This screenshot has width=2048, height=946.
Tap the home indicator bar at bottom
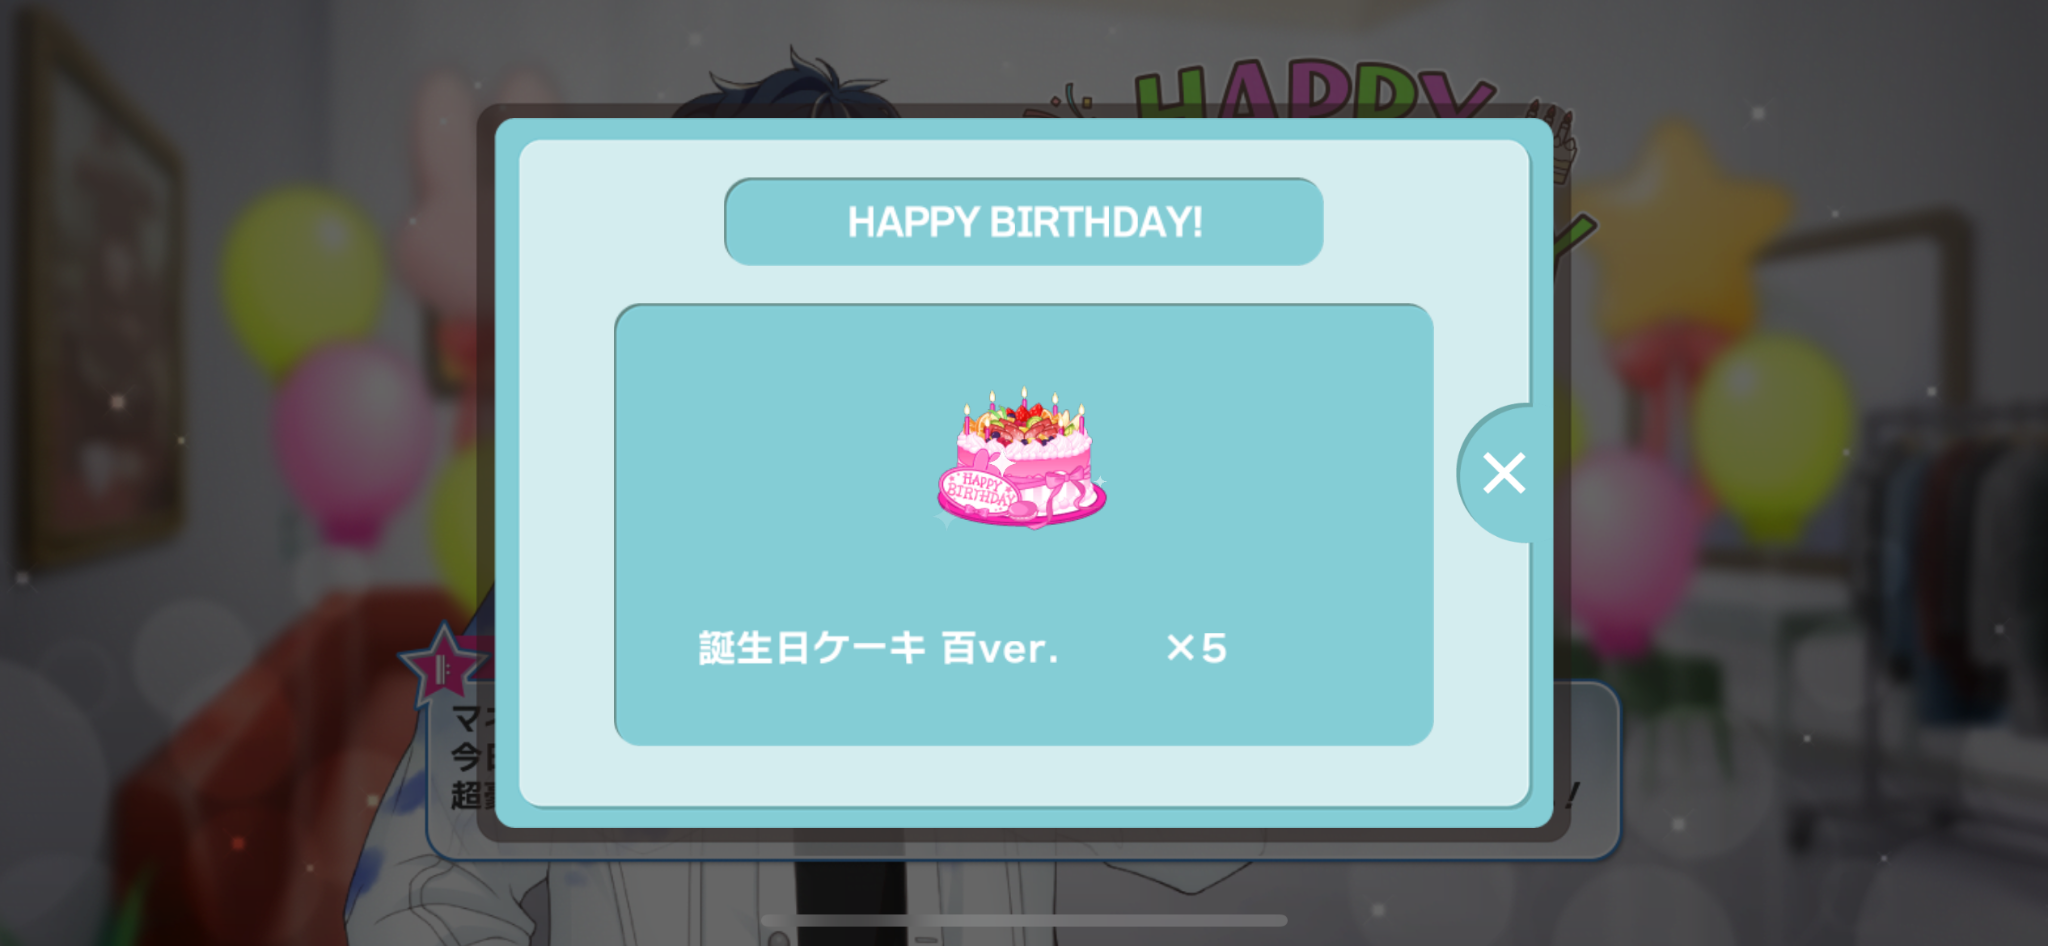[x=1024, y=920]
